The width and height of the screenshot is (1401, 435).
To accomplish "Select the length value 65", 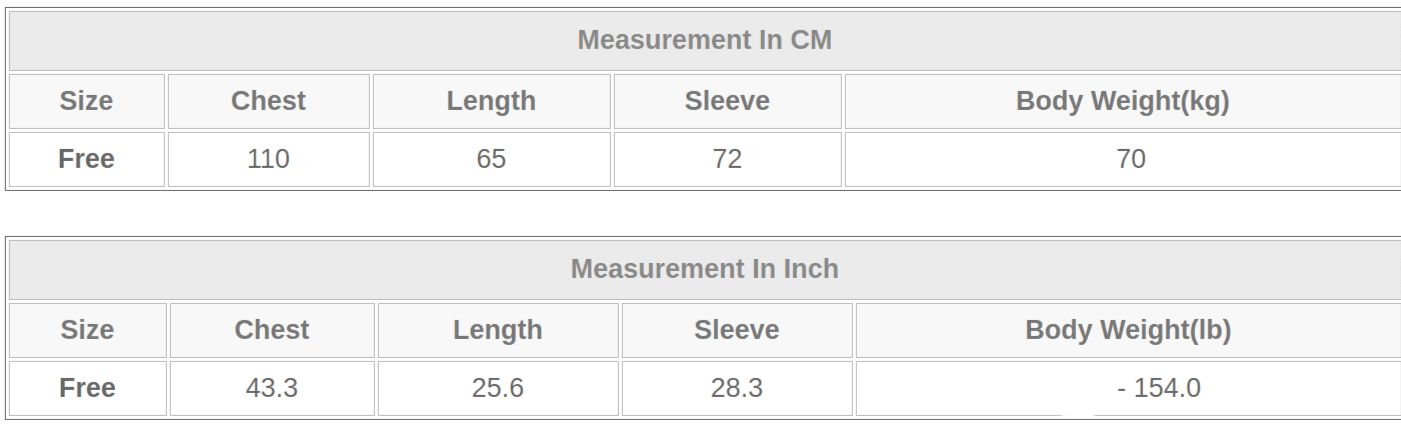I will (x=491, y=159).
